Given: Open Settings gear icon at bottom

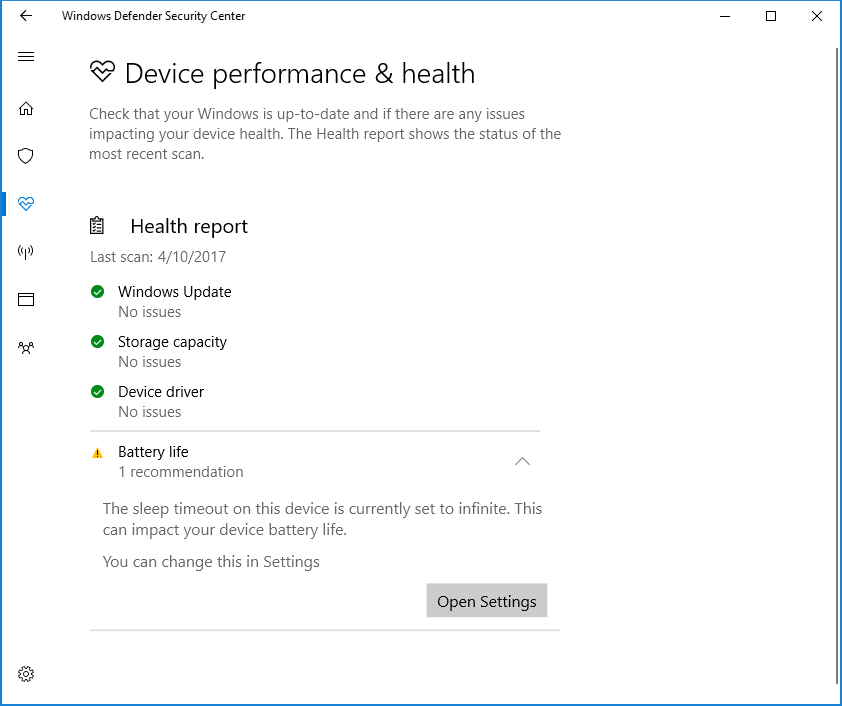Looking at the screenshot, I should [x=26, y=674].
